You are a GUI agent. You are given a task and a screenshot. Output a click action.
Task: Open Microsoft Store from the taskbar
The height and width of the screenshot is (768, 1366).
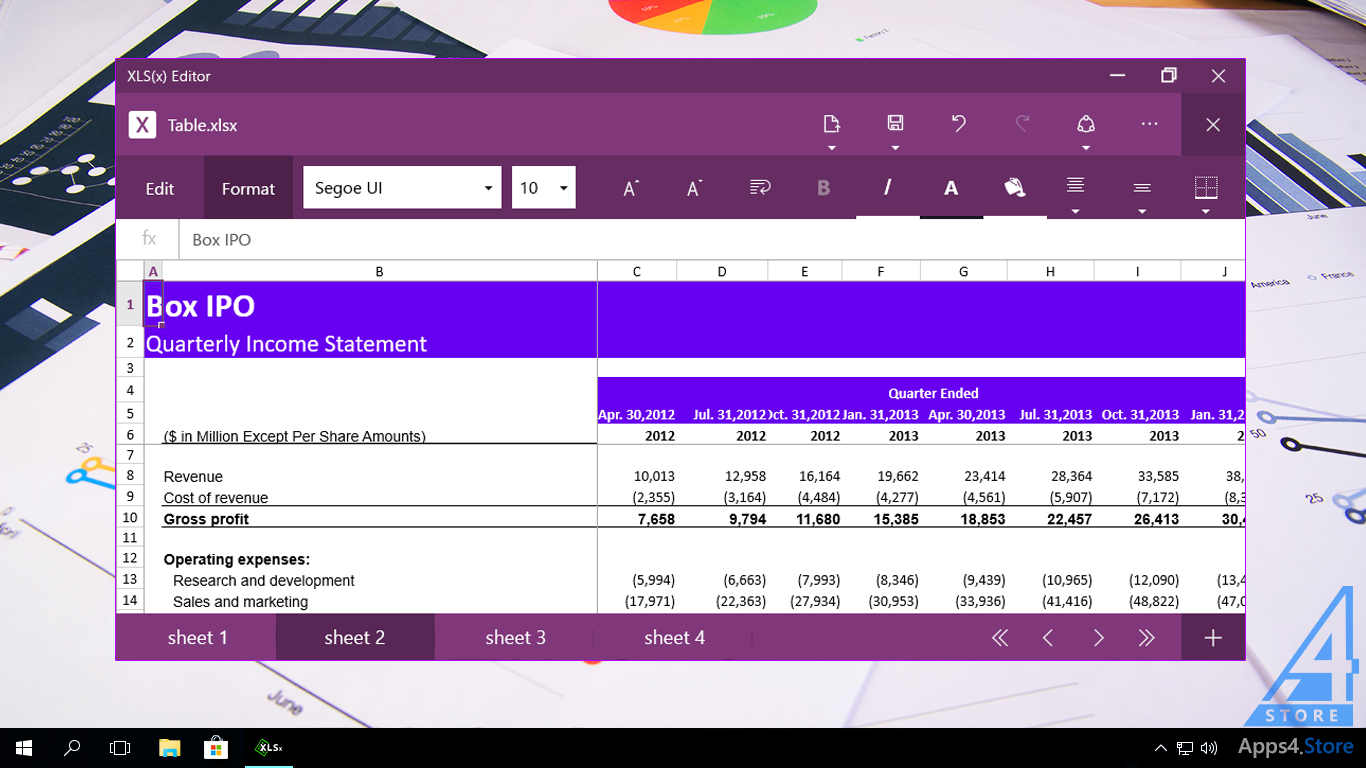point(216,747)
